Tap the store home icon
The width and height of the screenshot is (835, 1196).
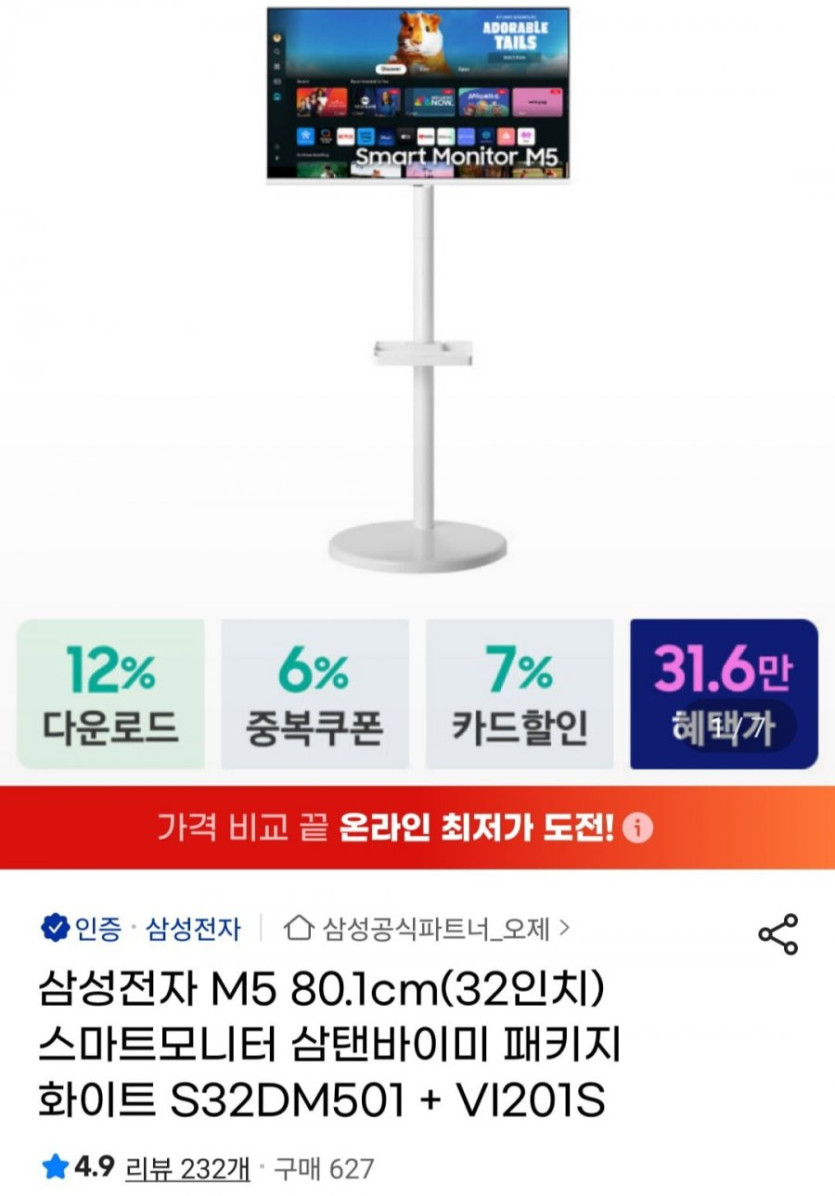298,929
